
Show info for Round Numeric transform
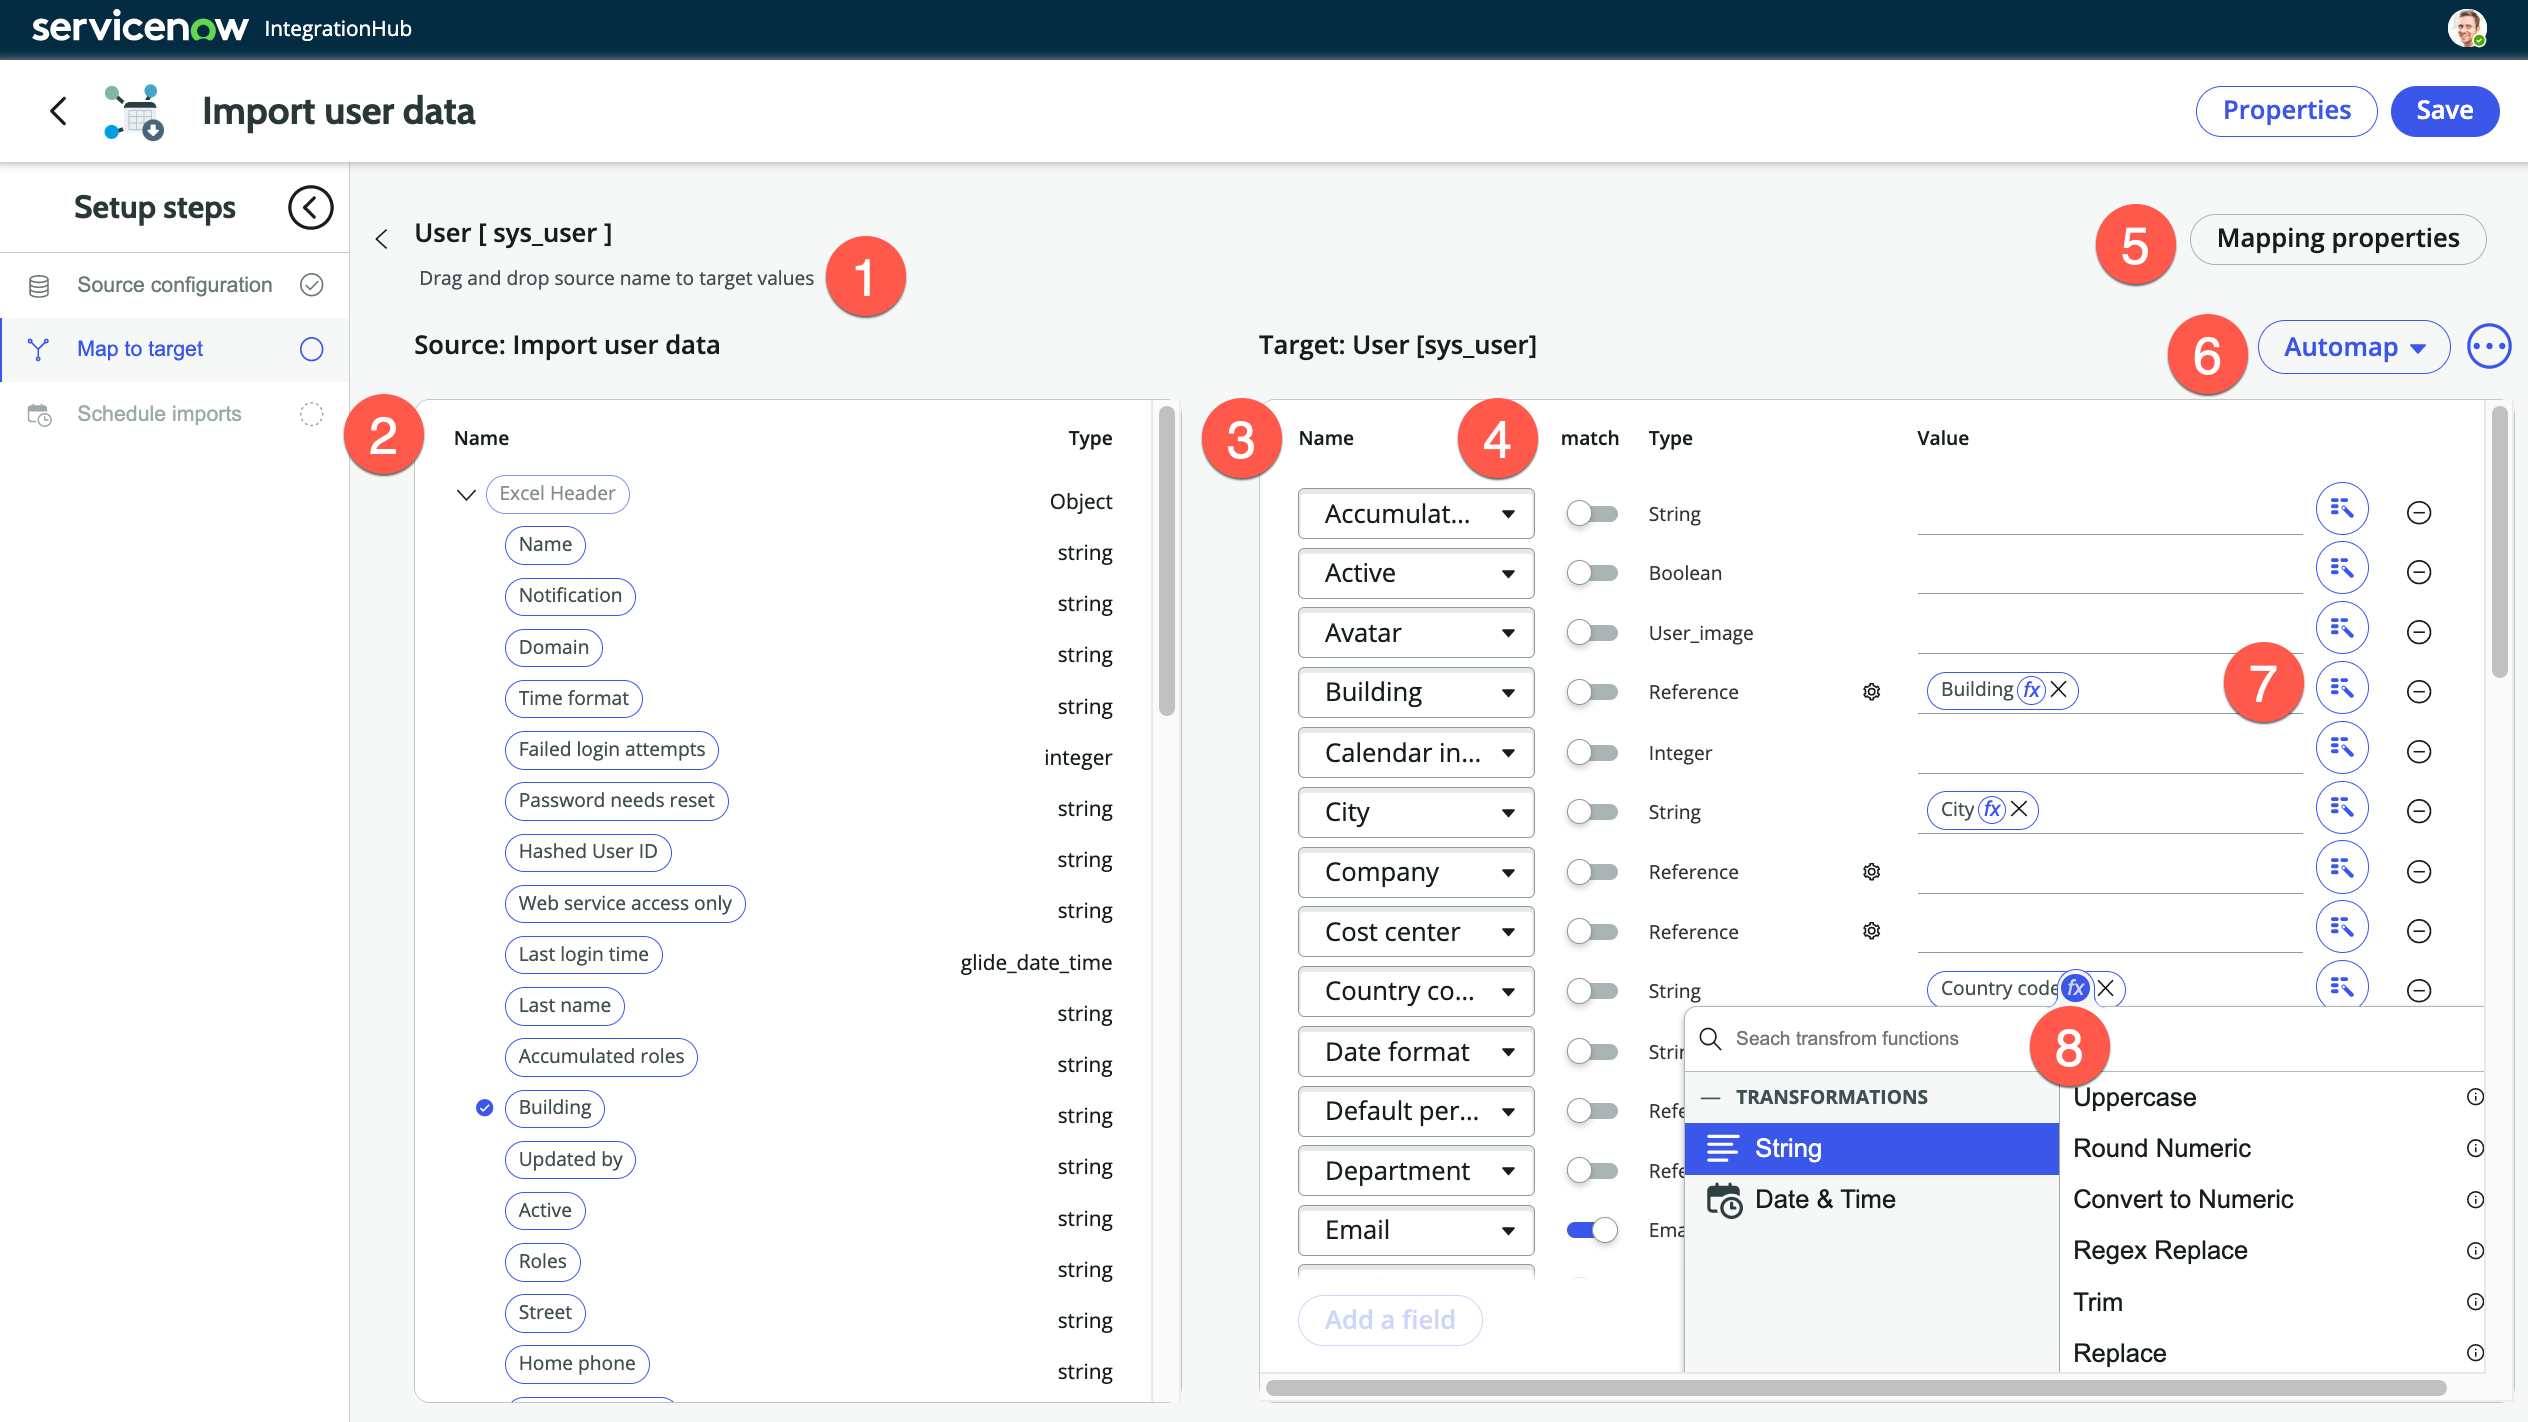click(x=2476, y=1148)
